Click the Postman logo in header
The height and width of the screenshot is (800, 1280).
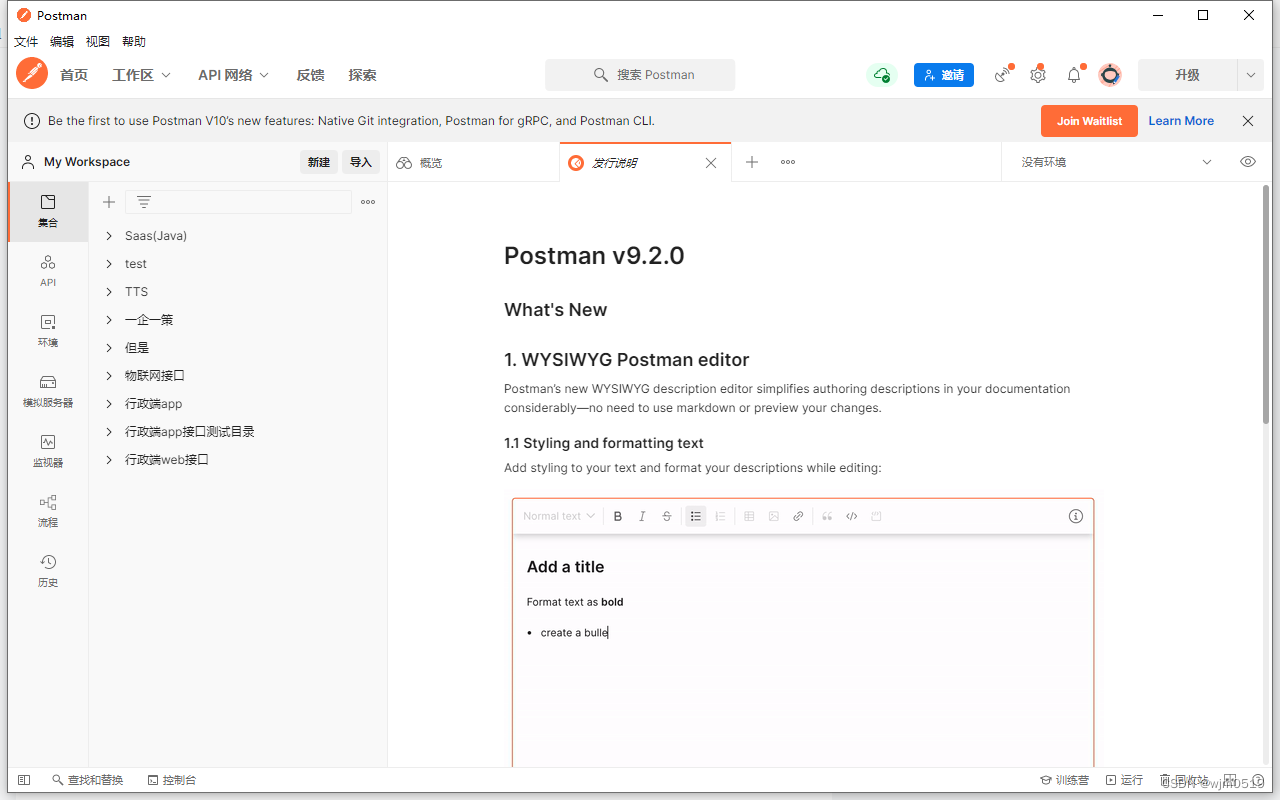coord(32,74)
